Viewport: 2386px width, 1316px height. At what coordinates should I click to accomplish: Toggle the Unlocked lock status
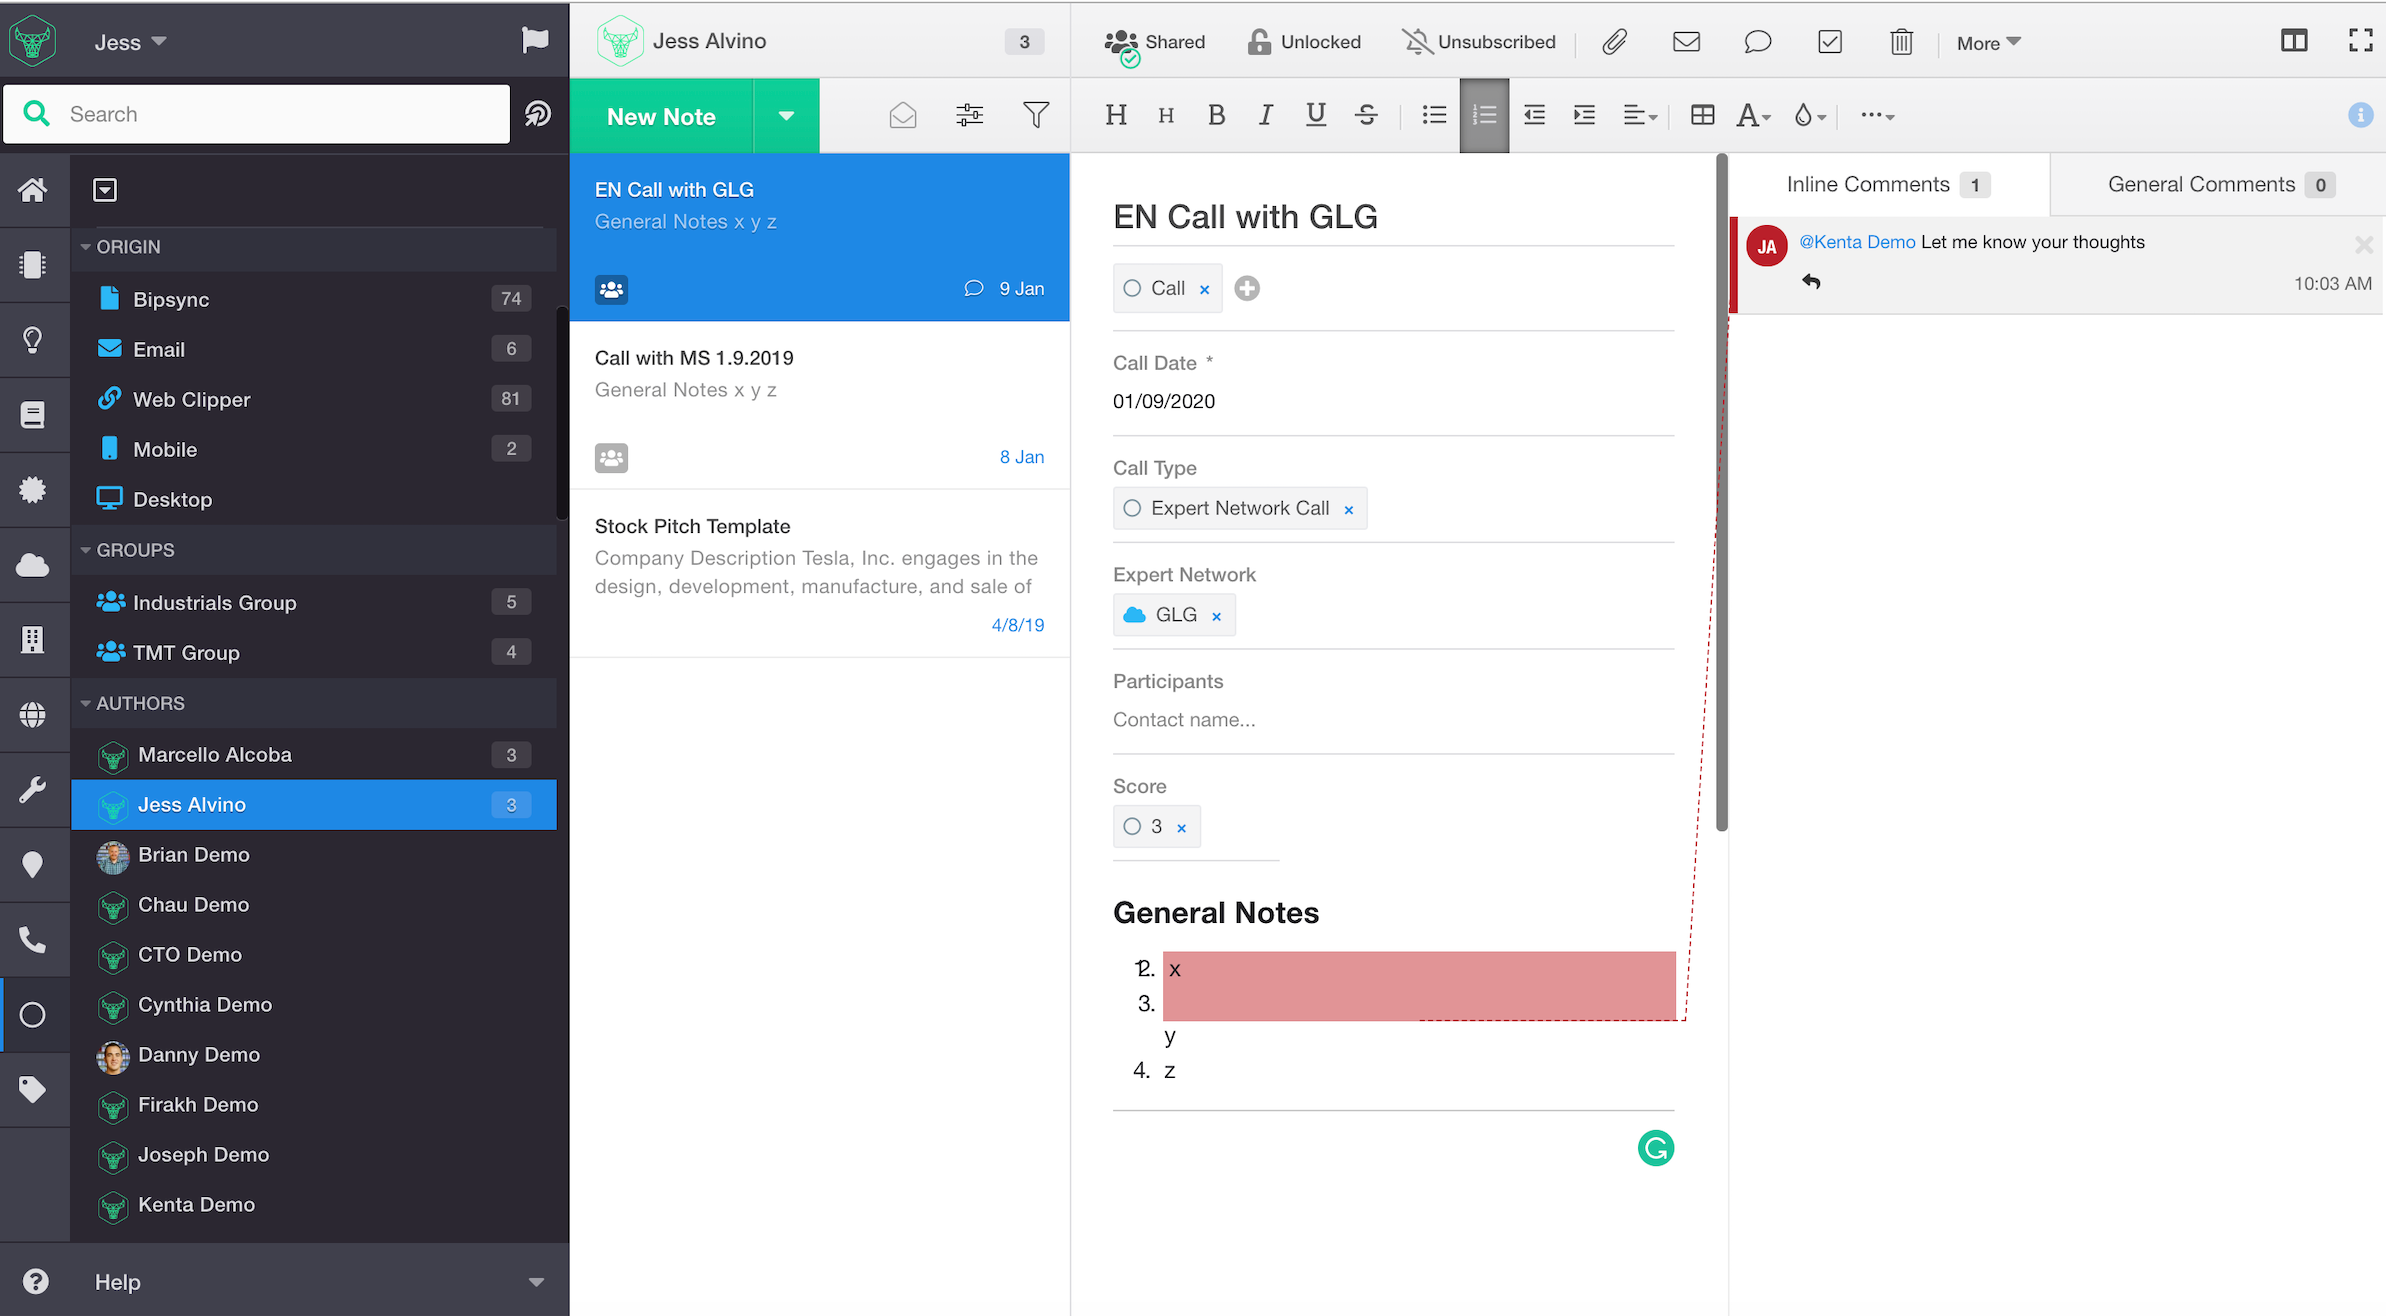1304,42
